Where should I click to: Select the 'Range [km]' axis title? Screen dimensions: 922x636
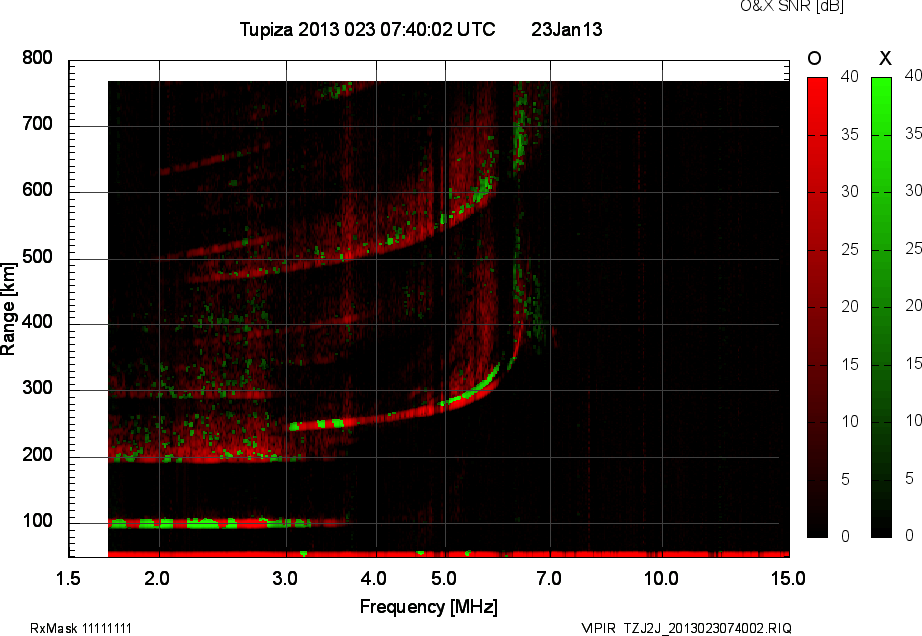pos(8,309)
